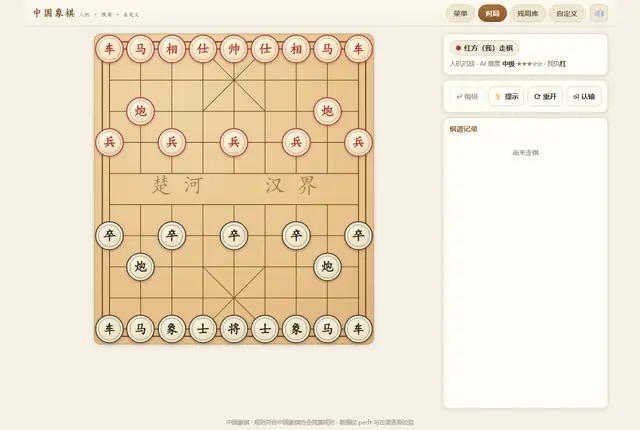Select the leftmost red 兵 pawn

[109, 142]
